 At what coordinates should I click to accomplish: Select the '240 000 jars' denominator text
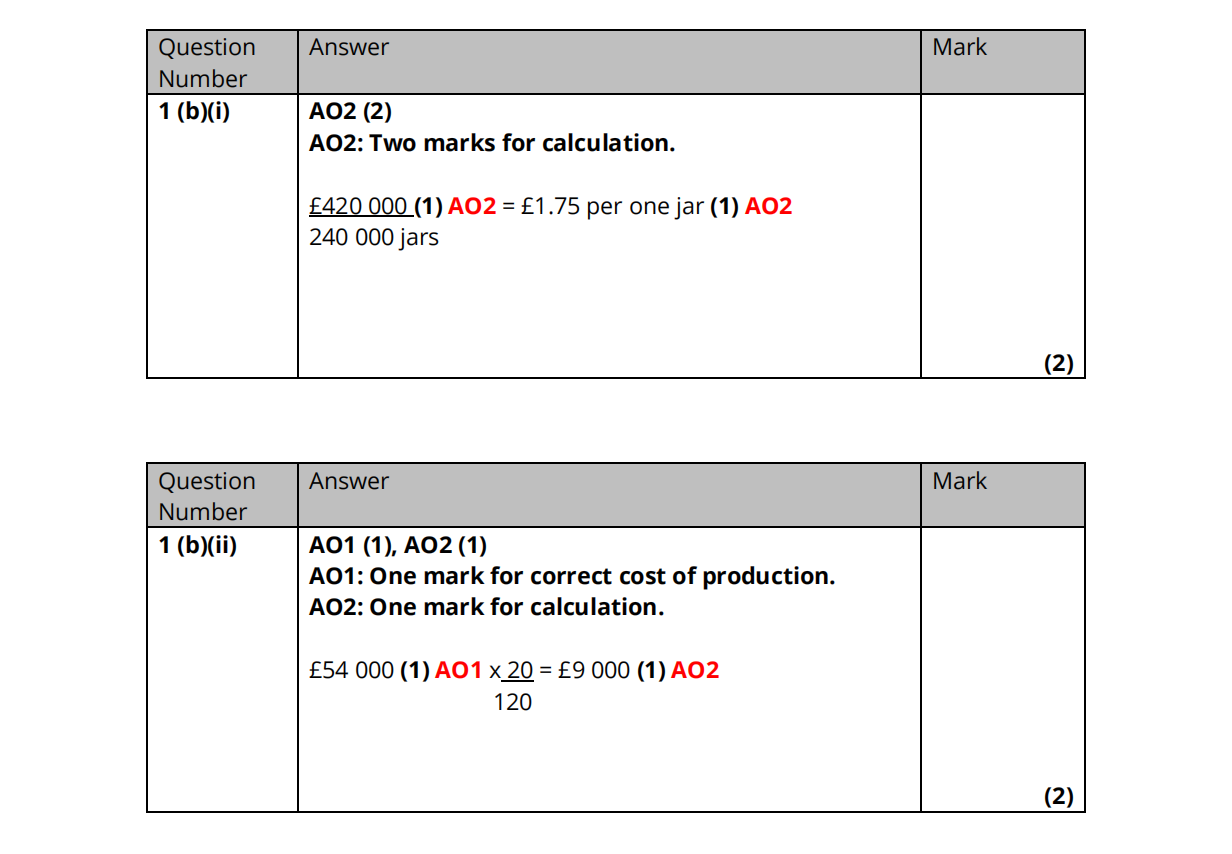(373, 238)
